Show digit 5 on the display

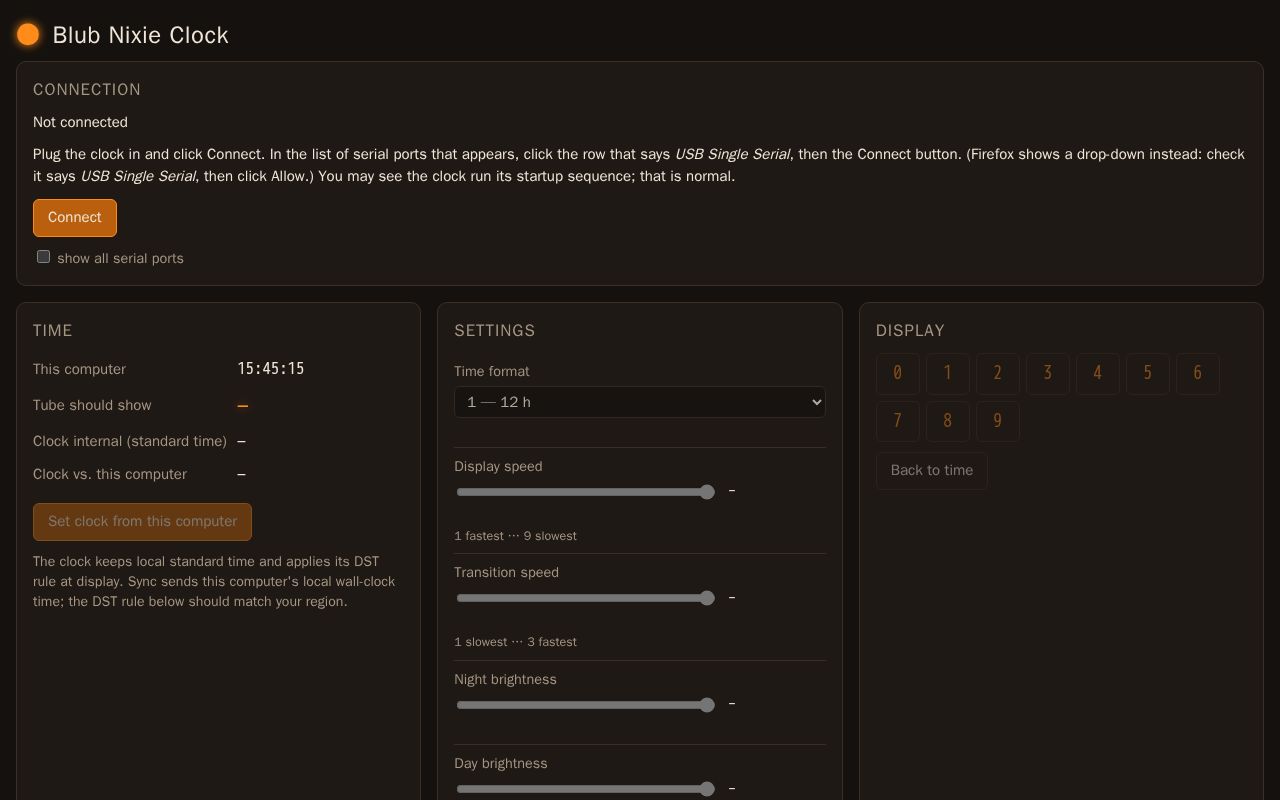coord(1148,374)
